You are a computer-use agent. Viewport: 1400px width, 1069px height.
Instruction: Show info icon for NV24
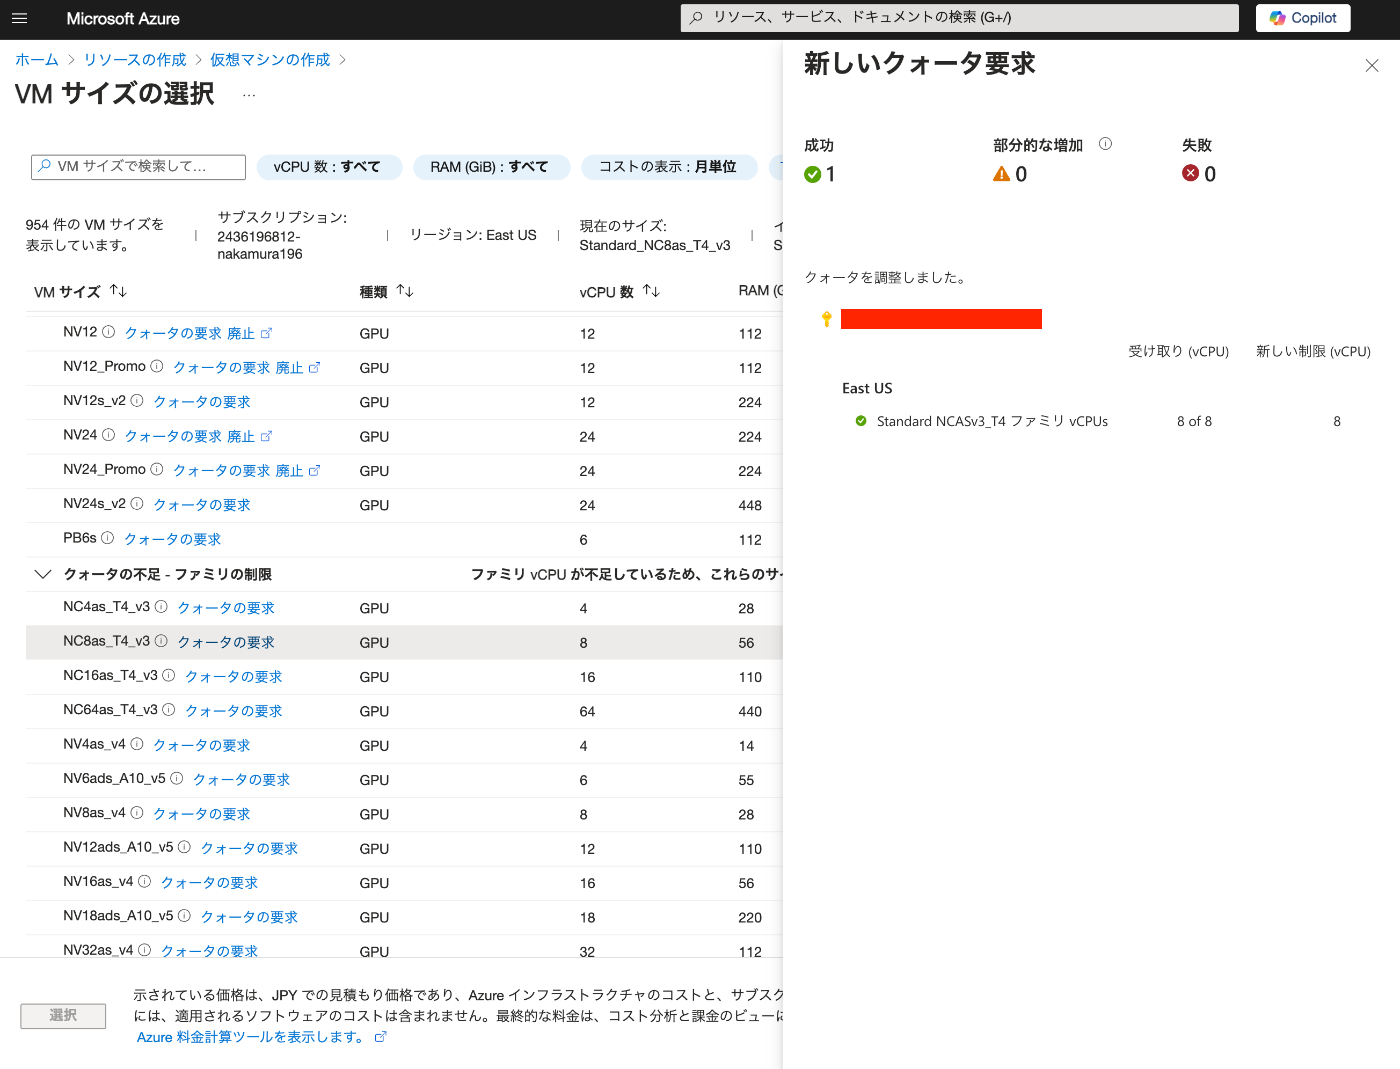108,435
